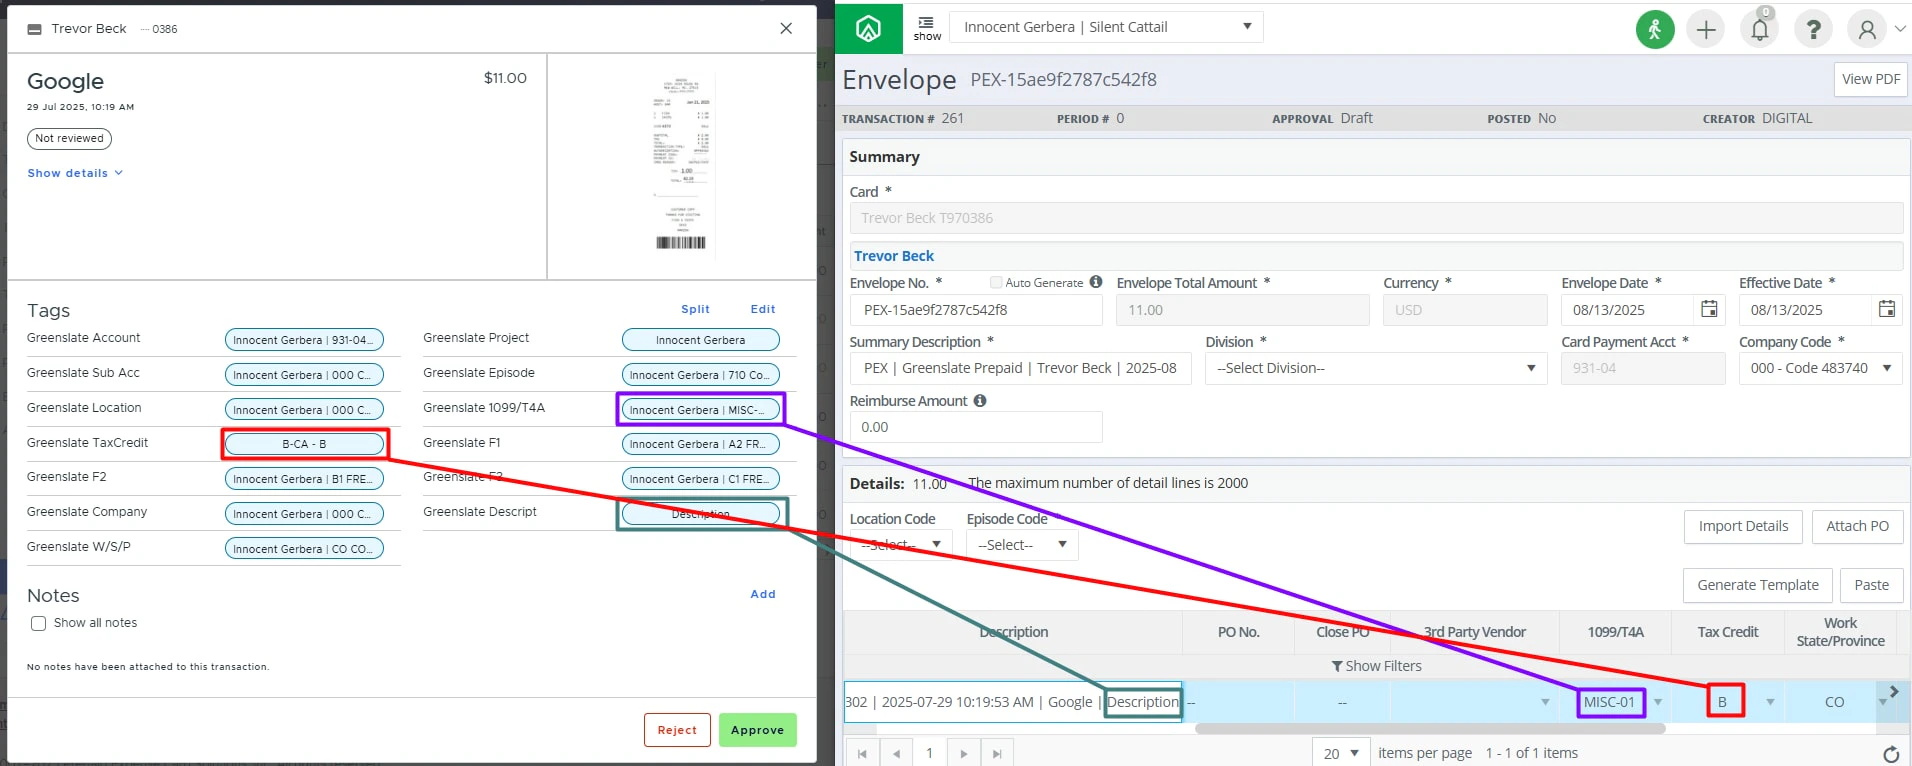Click the card icon beside Trevor Beck
This screenshot has height=766, width=1912.
tap(34, 29)
